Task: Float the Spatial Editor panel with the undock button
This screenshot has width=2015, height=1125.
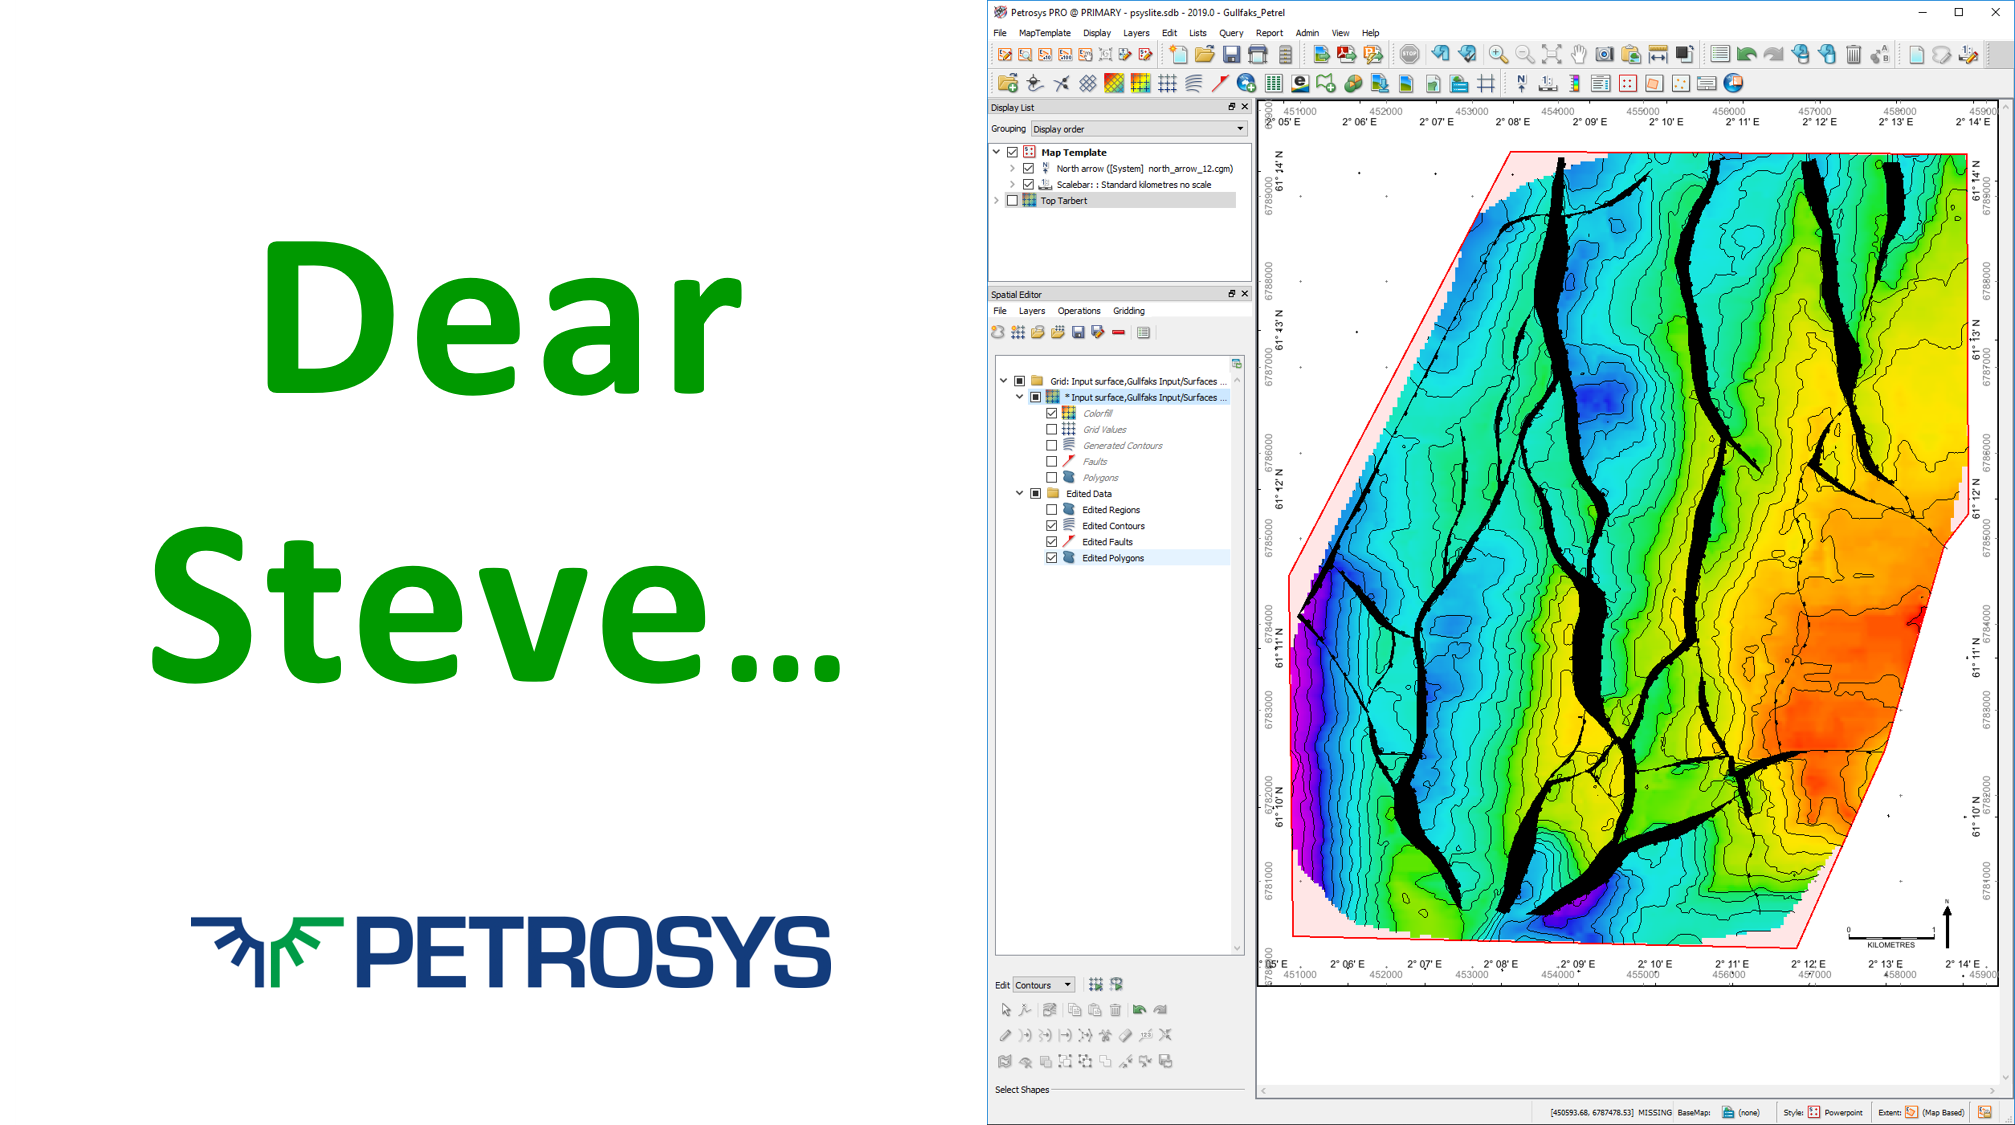Action: click(1231, 294)
